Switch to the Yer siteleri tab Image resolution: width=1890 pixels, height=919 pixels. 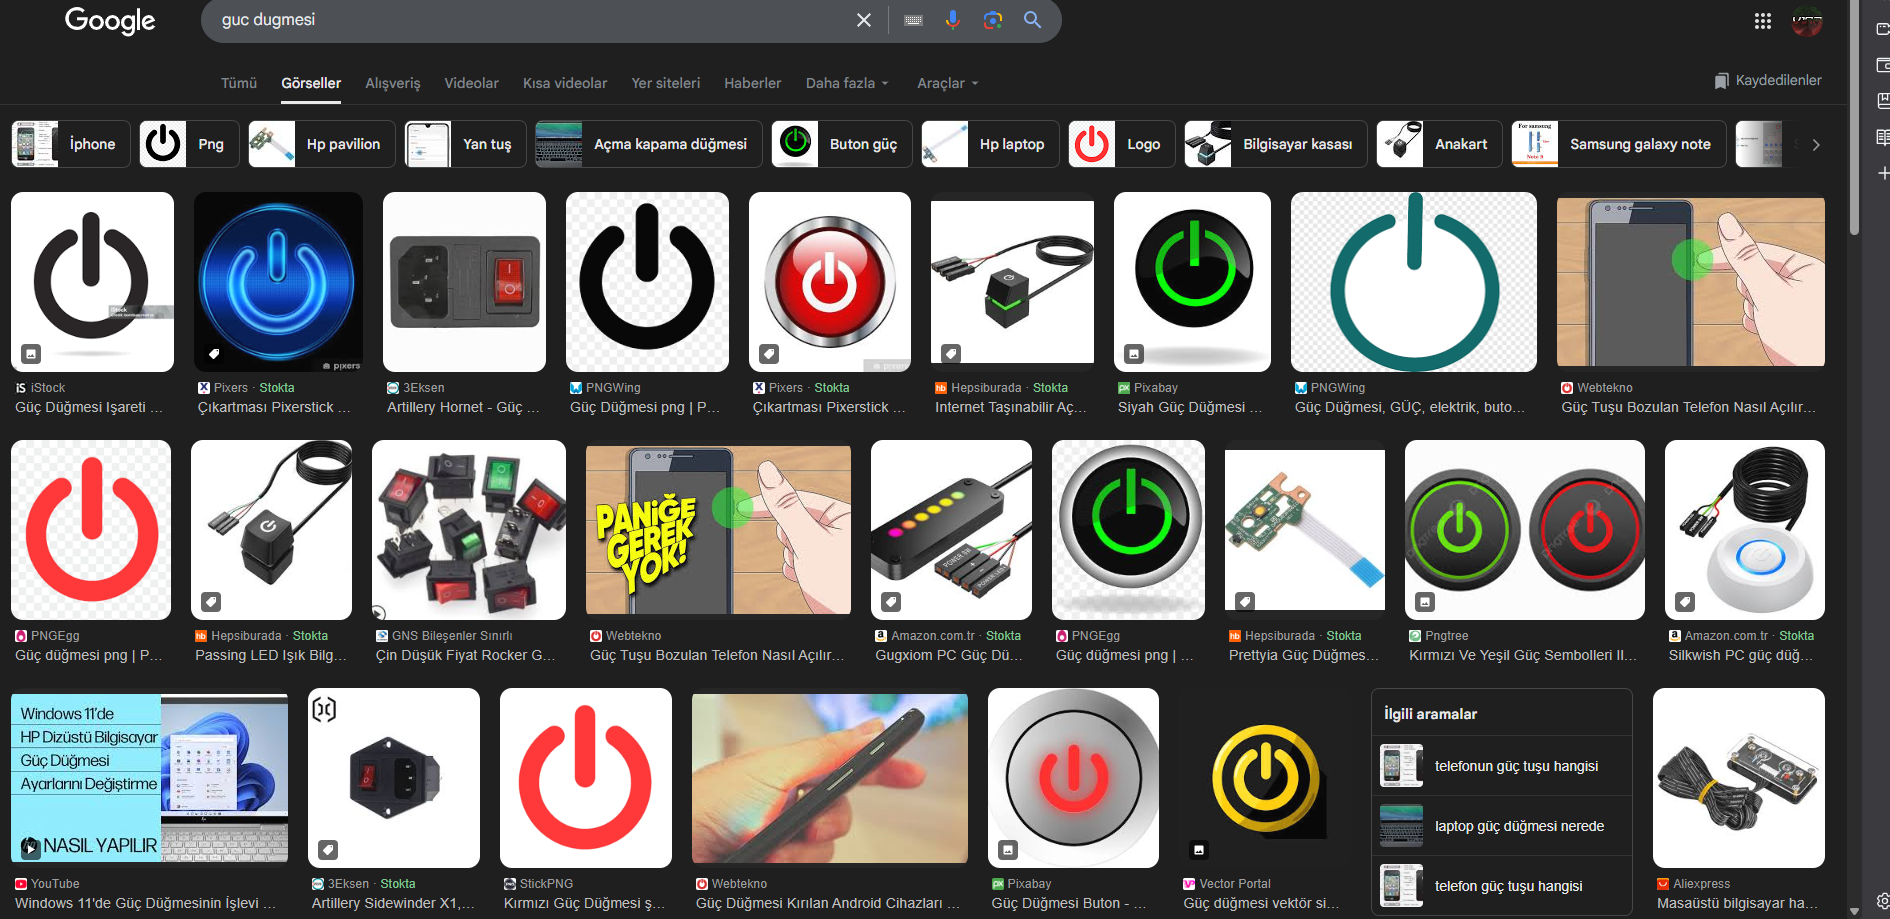666,83
